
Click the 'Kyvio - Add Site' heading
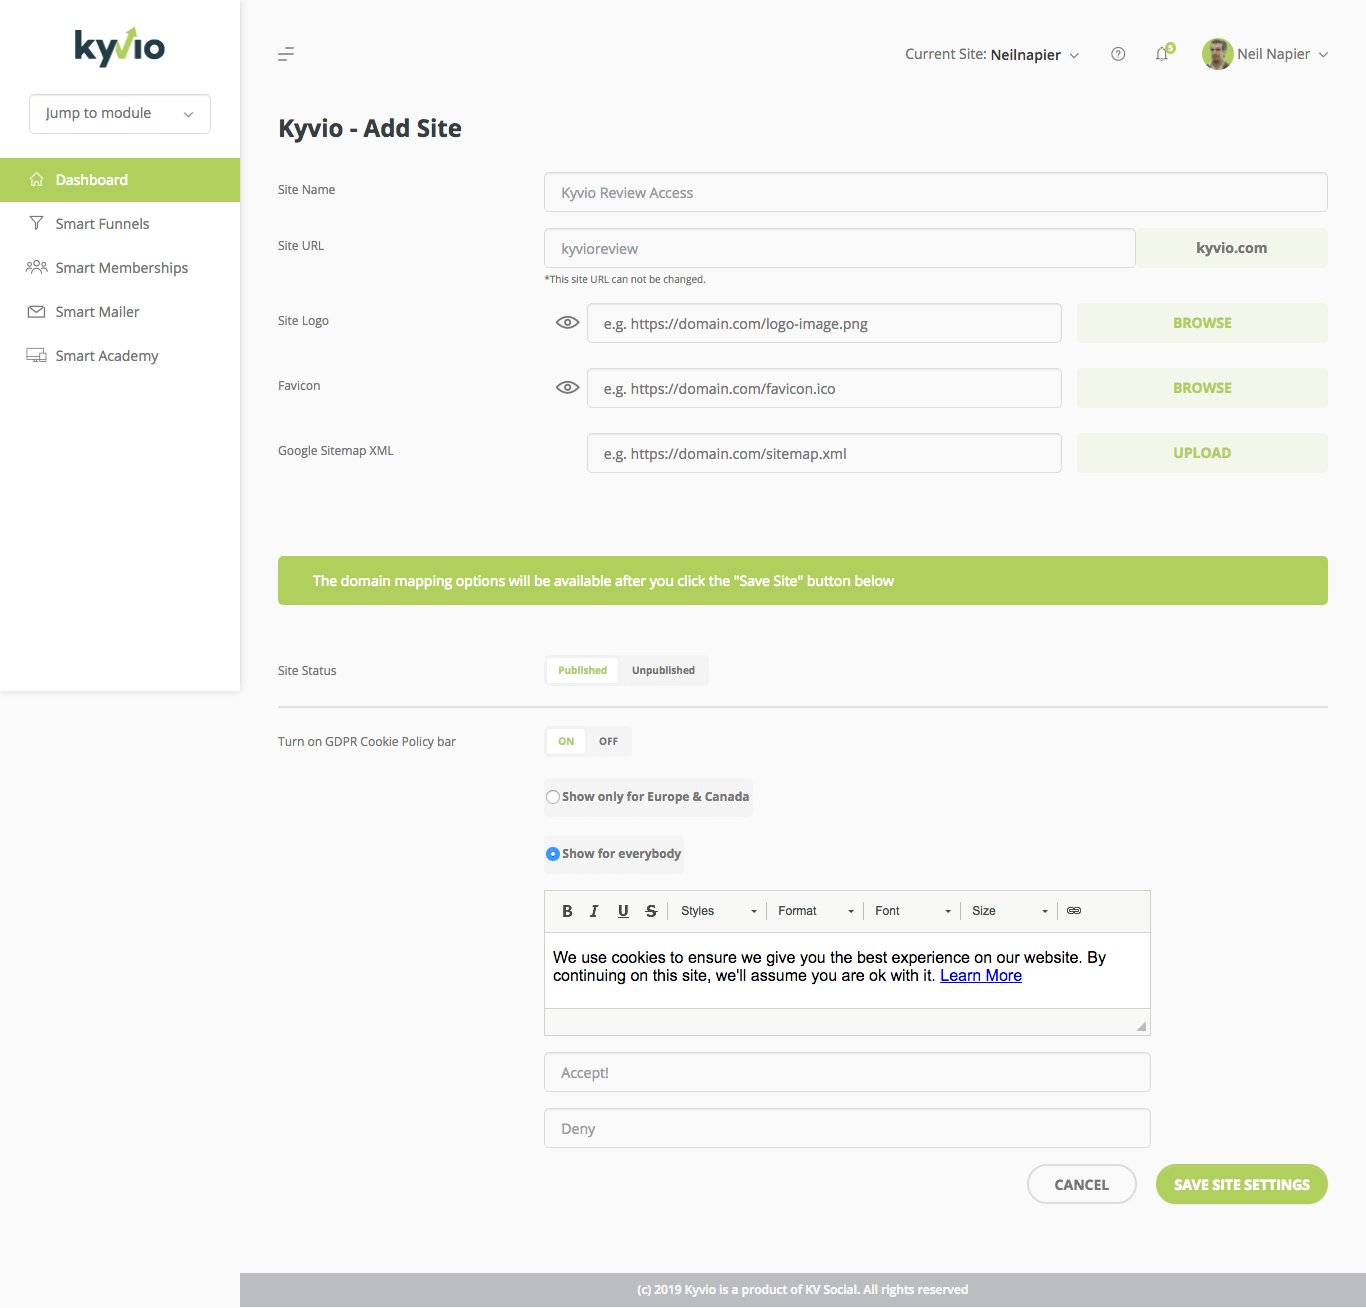(370, 128)
